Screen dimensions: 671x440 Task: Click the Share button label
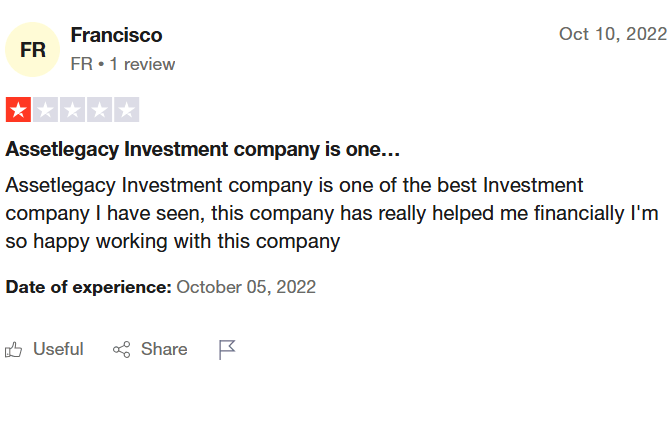pos(164,349)
